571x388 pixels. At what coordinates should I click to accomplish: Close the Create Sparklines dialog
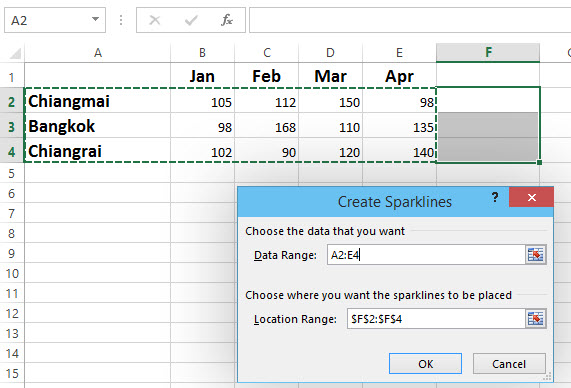pos(531,197)
